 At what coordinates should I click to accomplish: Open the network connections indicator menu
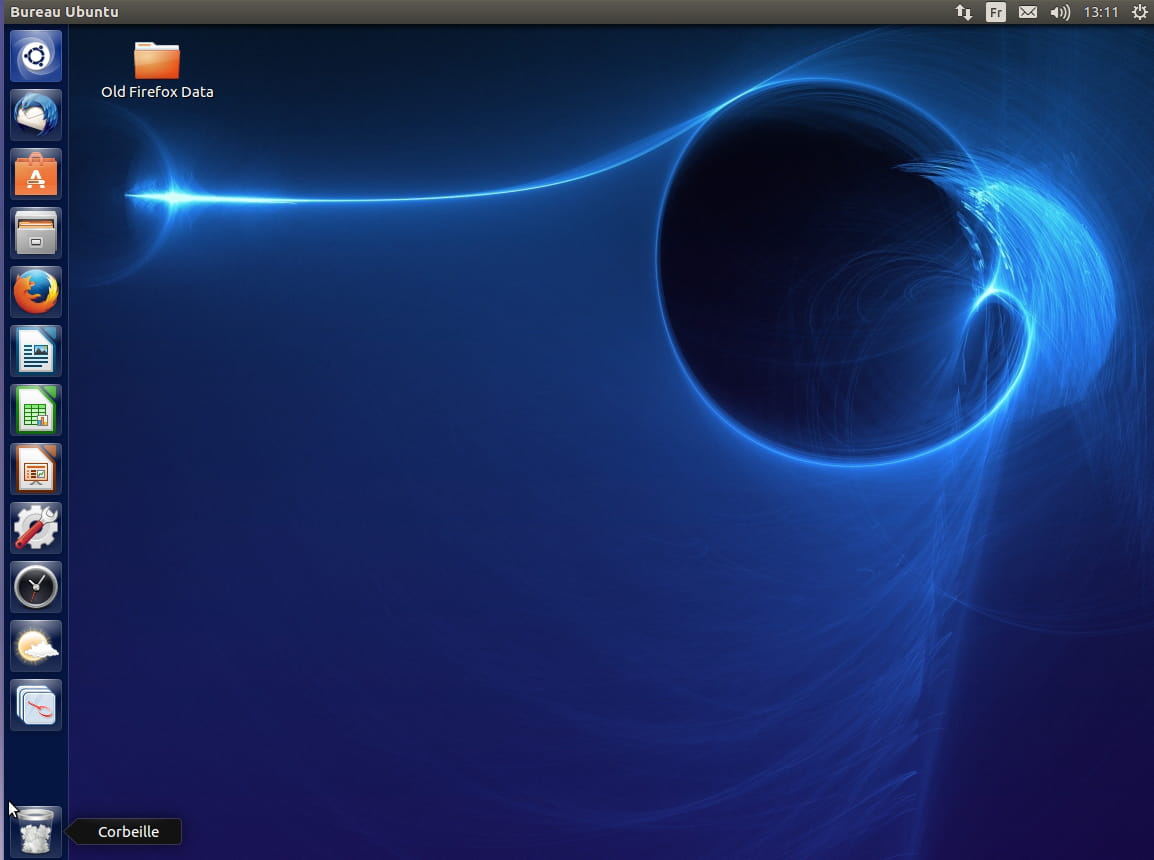(963, 12)
